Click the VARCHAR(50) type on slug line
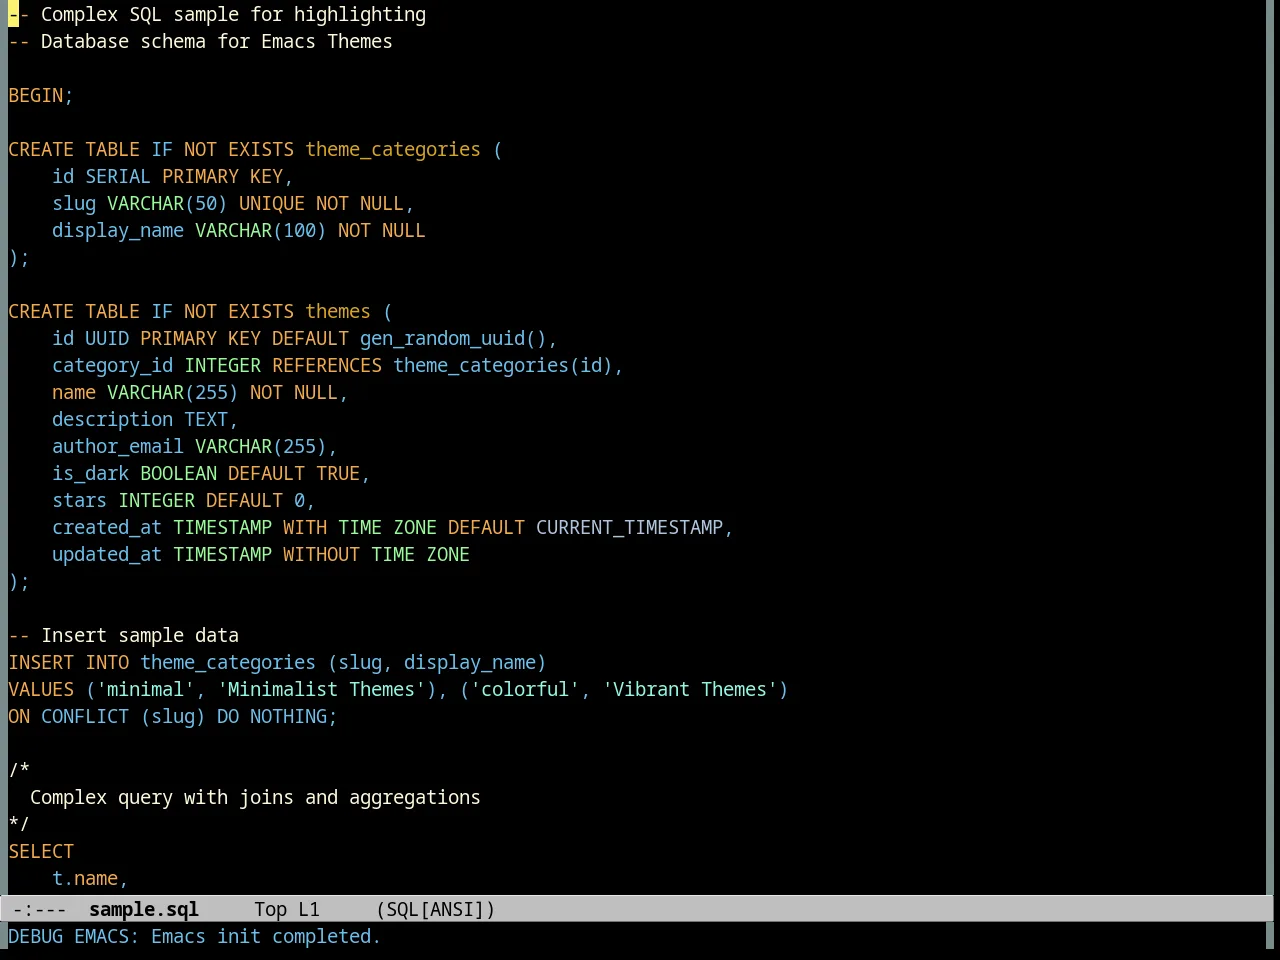1280x960 pixels. coord(167,203)
